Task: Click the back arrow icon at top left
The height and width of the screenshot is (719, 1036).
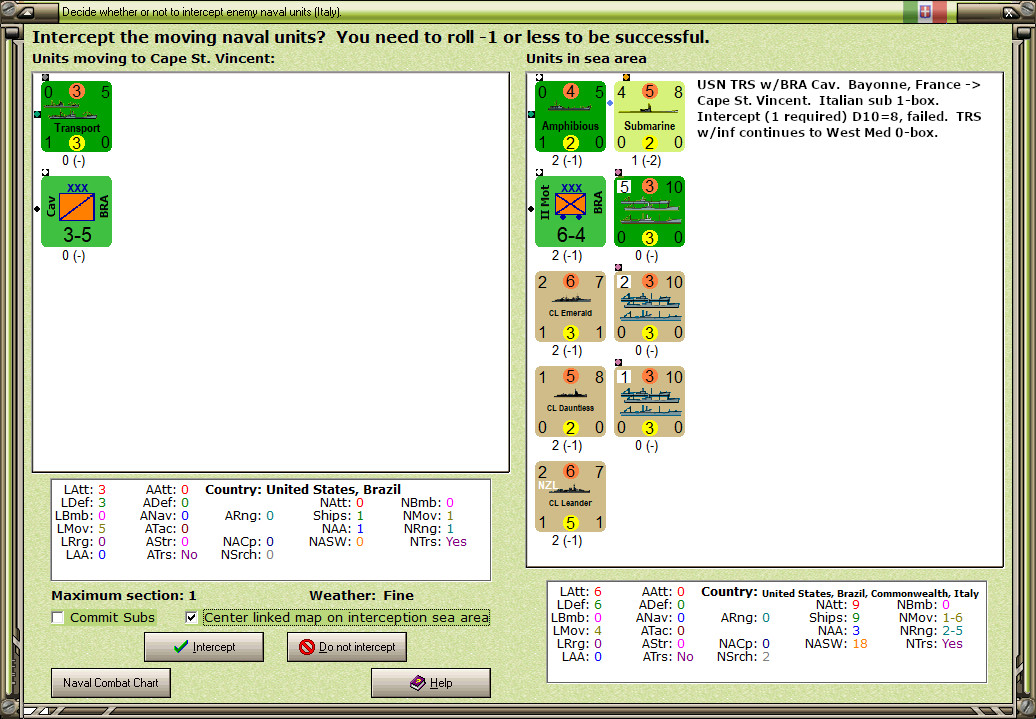Action: (x=26, y=11)
